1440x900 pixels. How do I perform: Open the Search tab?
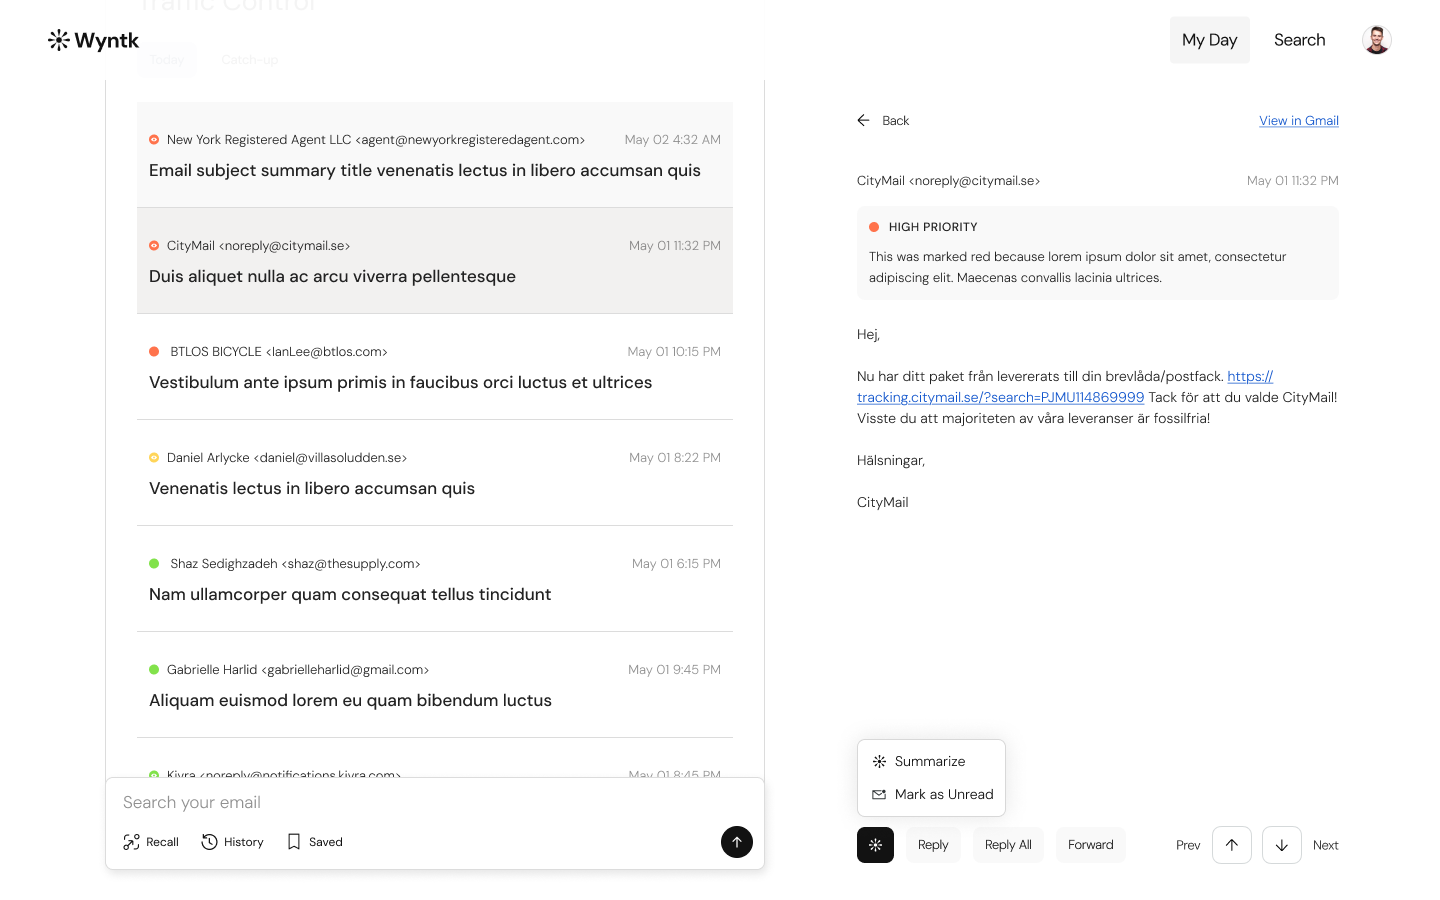[x=1300, y=40]
